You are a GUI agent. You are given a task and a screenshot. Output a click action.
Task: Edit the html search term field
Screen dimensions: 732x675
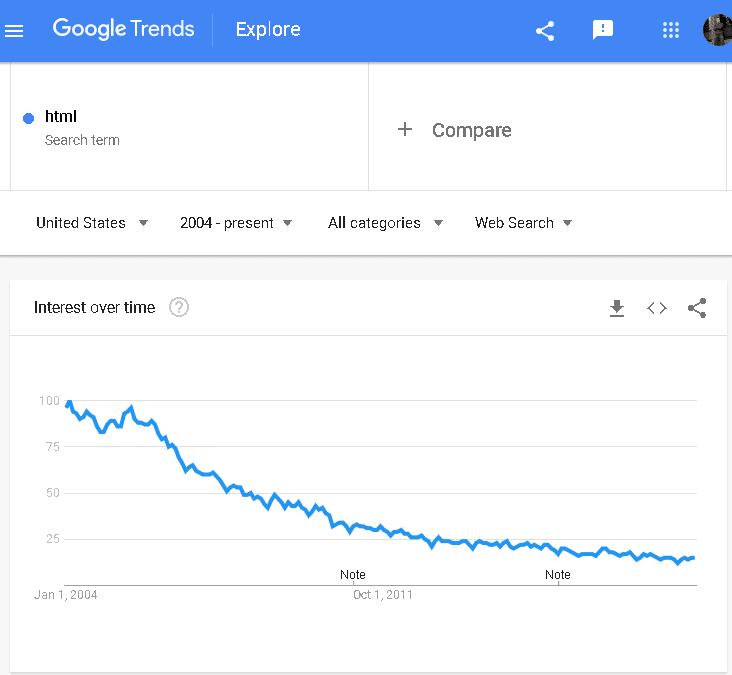click(x=189, y=127)
